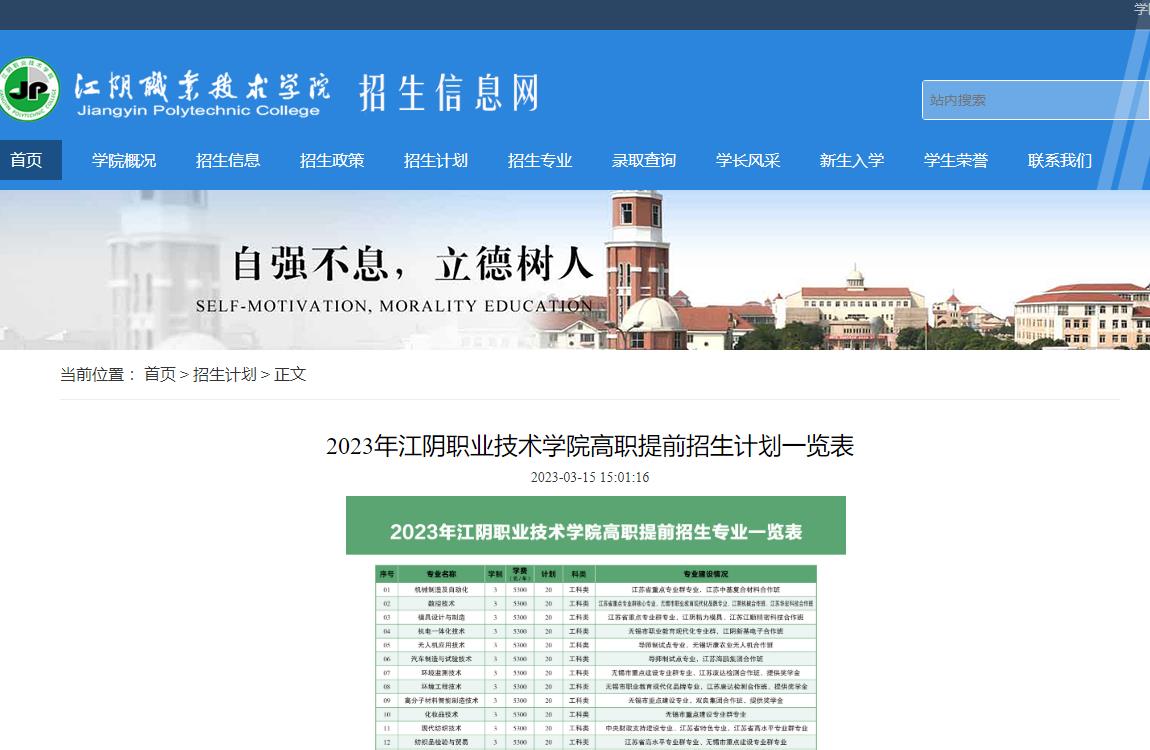Go to 首页 in the navigation bar
This screenshot has height=750, width=1150.
click(x=26, y=160)
